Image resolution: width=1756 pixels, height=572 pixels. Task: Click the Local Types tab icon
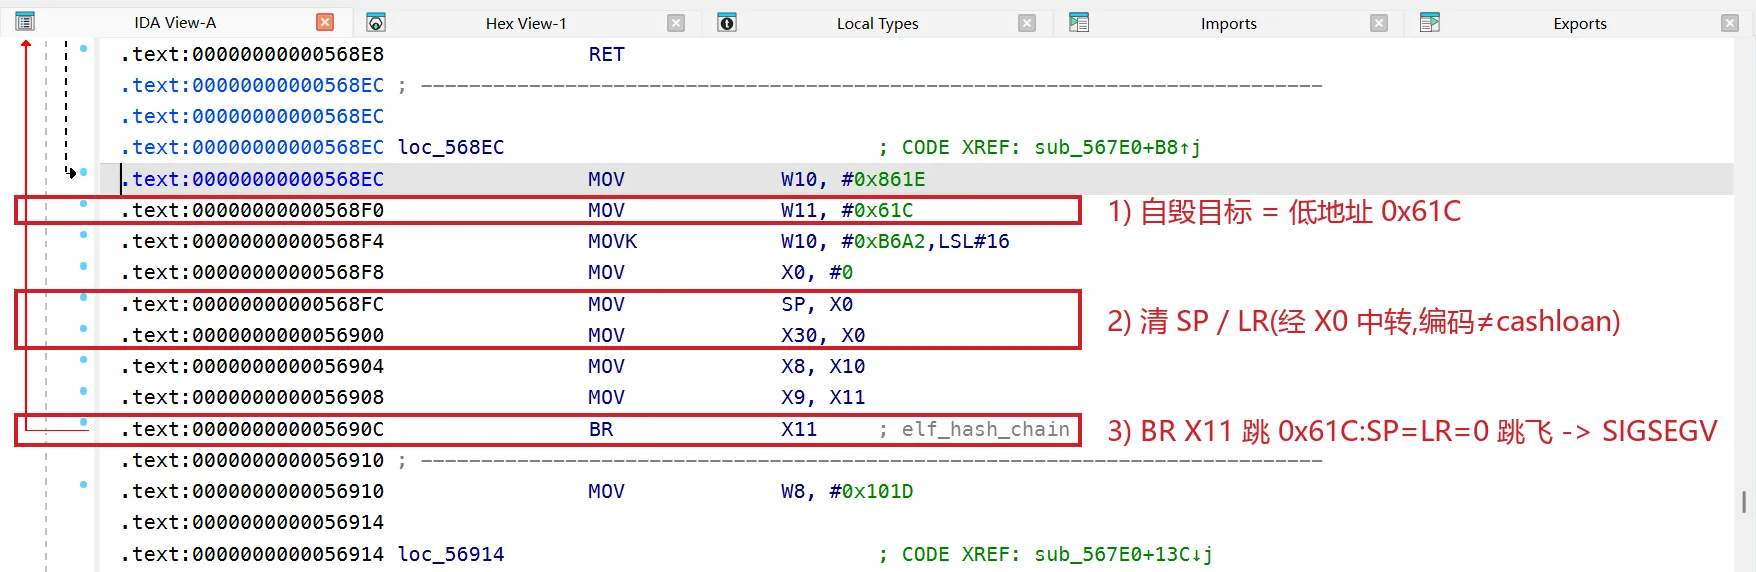[727, 22]
